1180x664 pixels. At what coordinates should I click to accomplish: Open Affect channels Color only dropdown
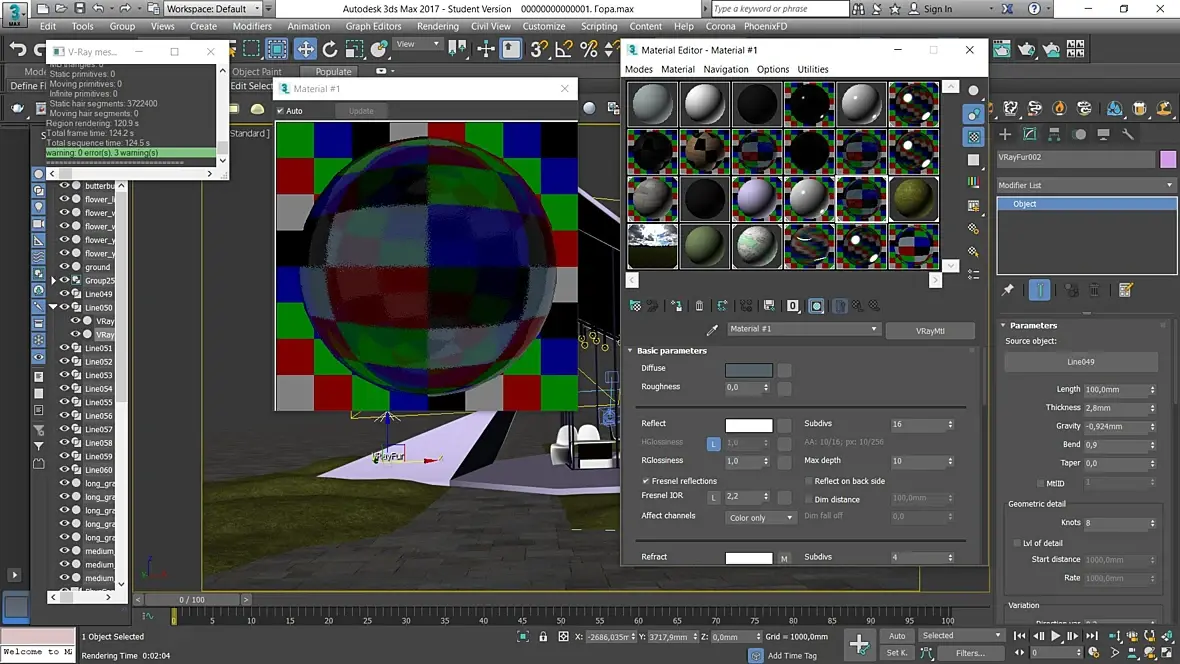pos(760,518)
